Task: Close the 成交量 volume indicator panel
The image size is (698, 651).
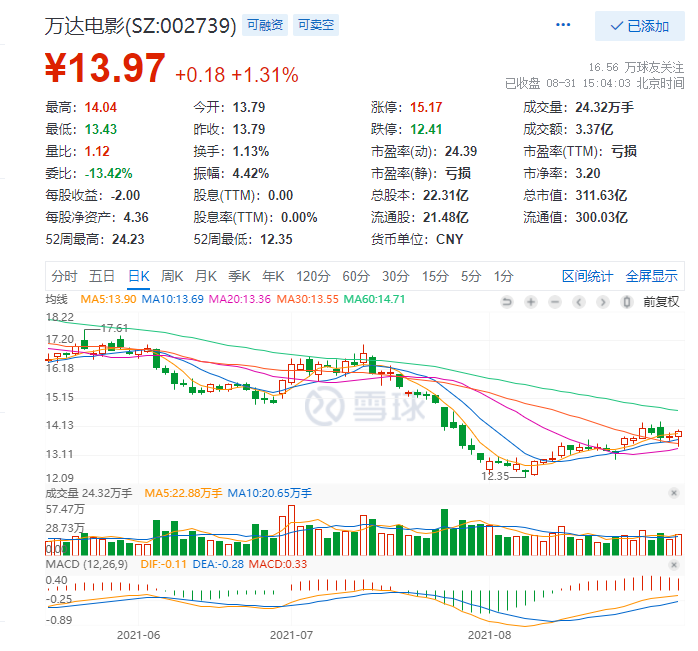Action: [674, 493]
